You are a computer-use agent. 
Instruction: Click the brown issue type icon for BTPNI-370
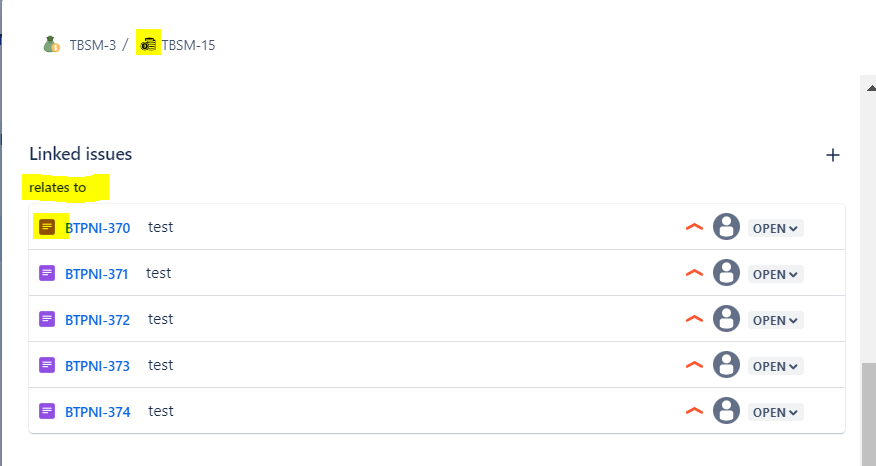click(x=47, y=227)
